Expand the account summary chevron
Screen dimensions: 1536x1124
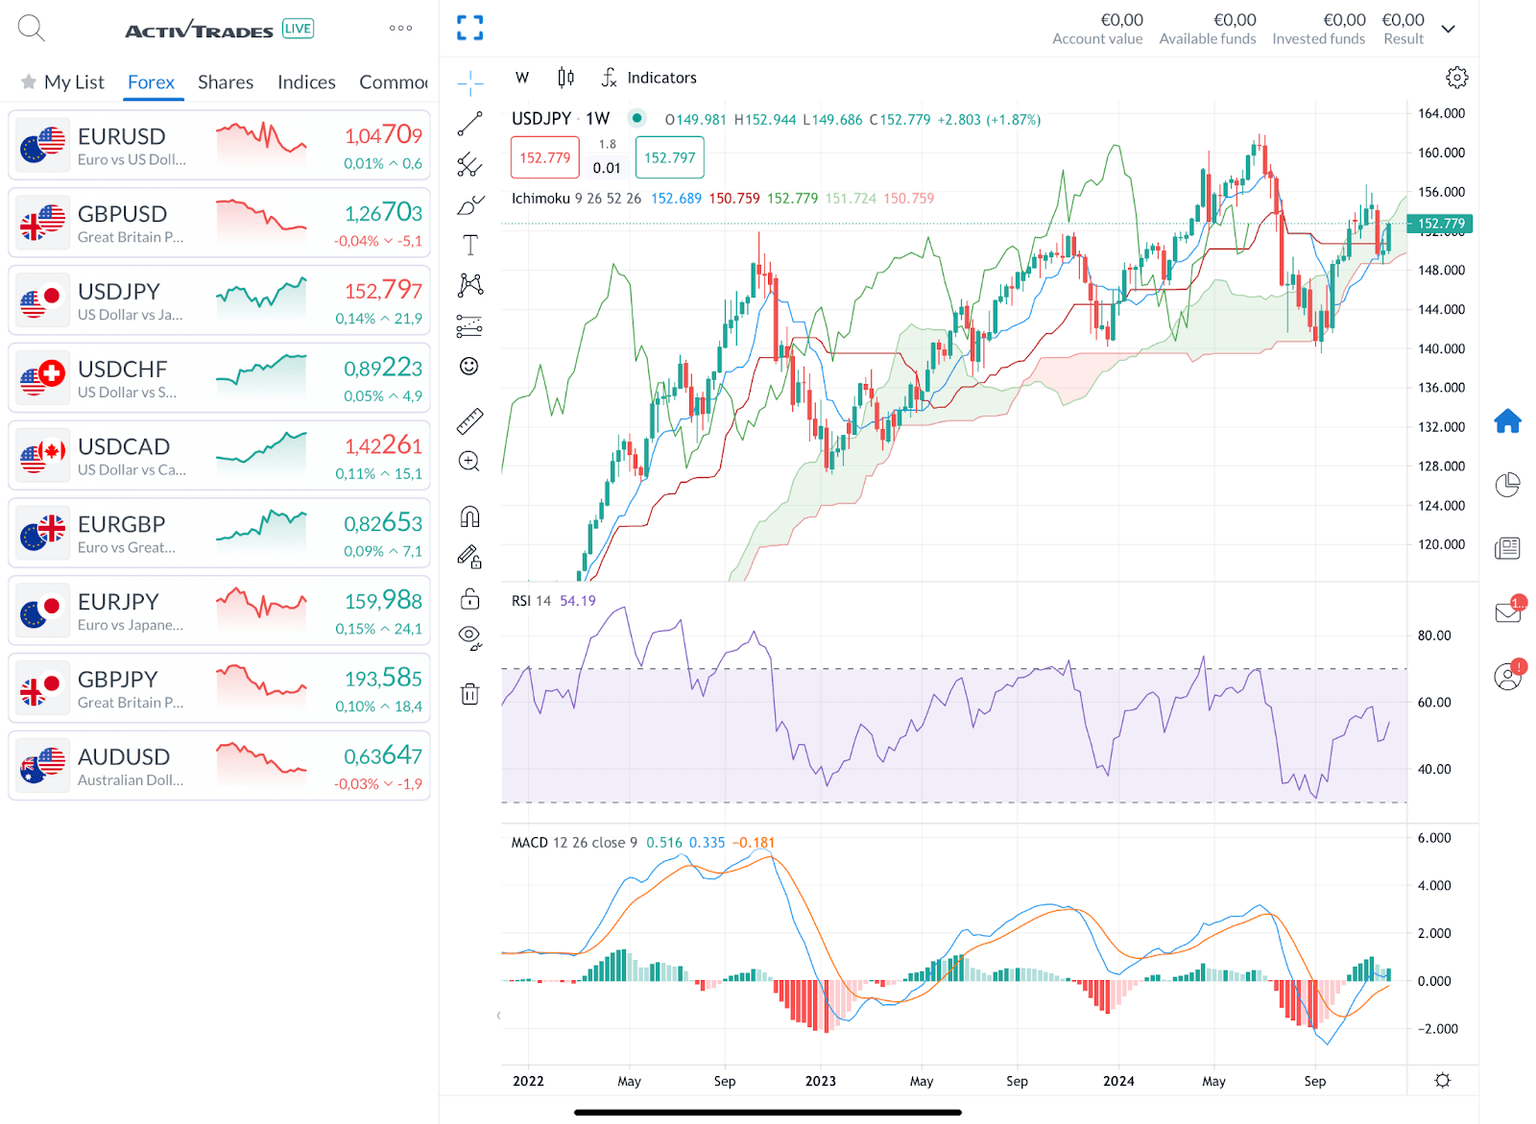click(1448, 29)
